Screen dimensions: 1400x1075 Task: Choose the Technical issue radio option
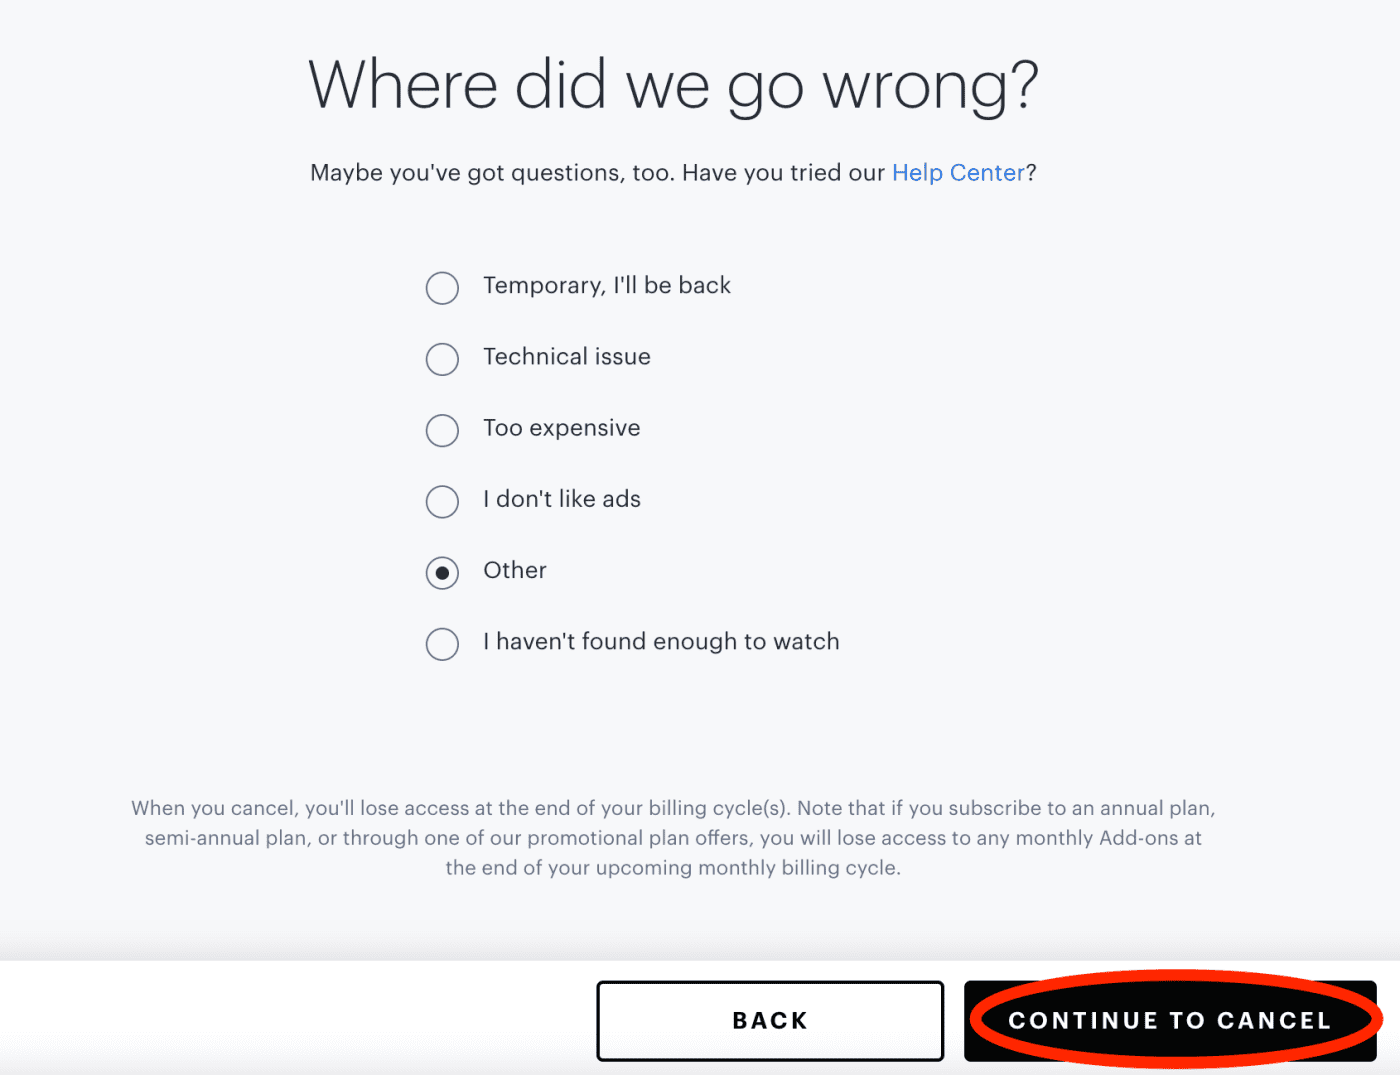pyautogui.click(x=442, y=359)
